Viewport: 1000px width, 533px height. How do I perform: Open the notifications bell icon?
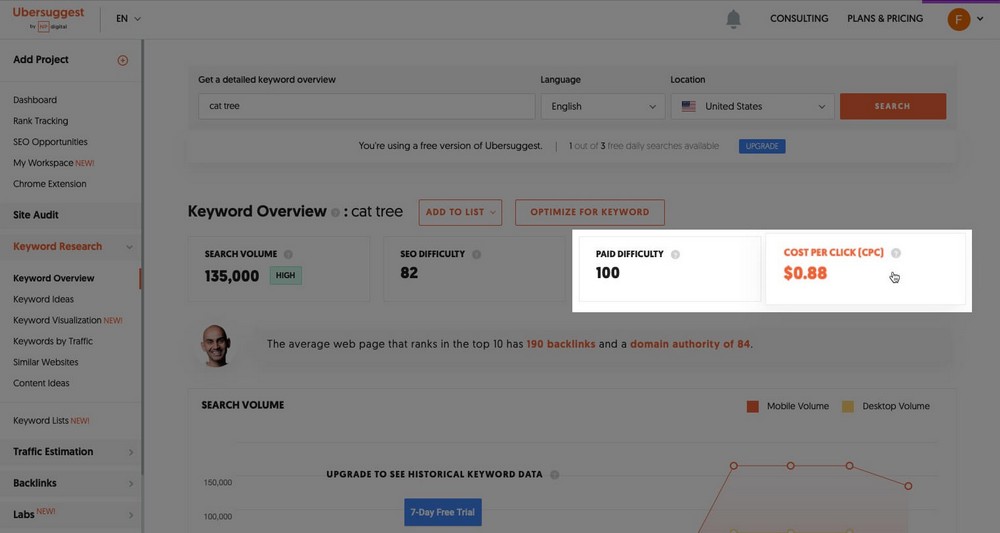(x=733, y=19)
